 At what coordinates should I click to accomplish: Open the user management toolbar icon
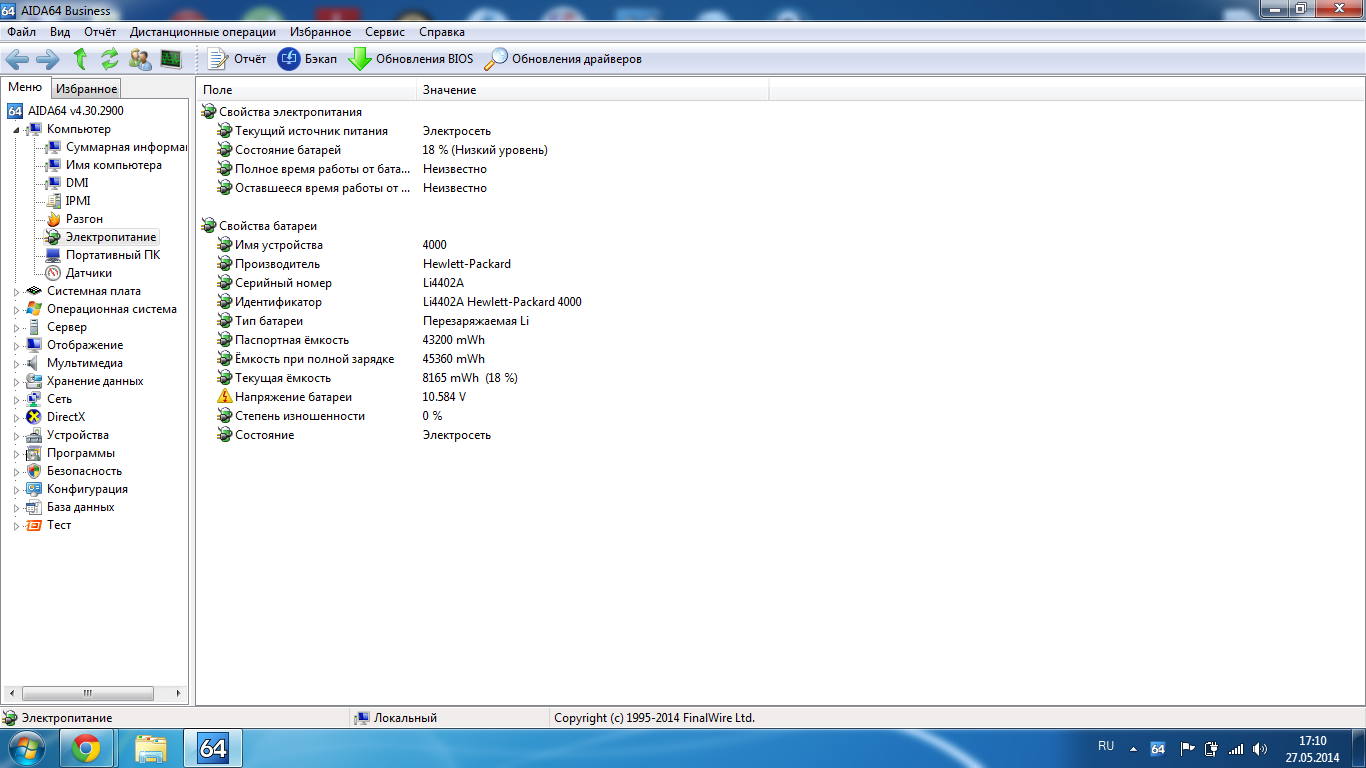point(140,59)
